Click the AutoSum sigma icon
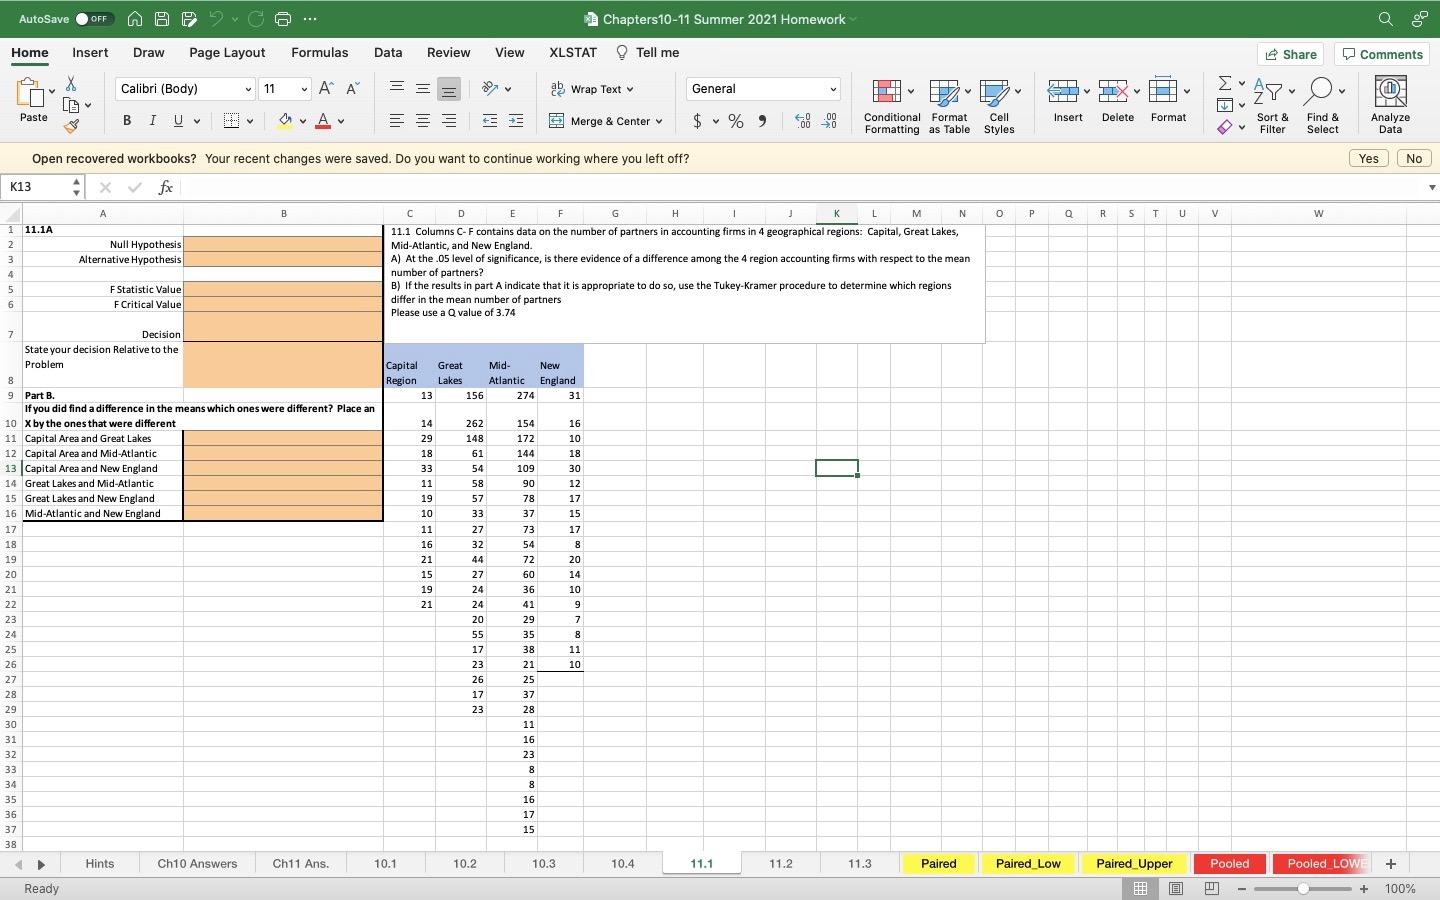The image size is (1440, 900). (x=1224, y=83)
